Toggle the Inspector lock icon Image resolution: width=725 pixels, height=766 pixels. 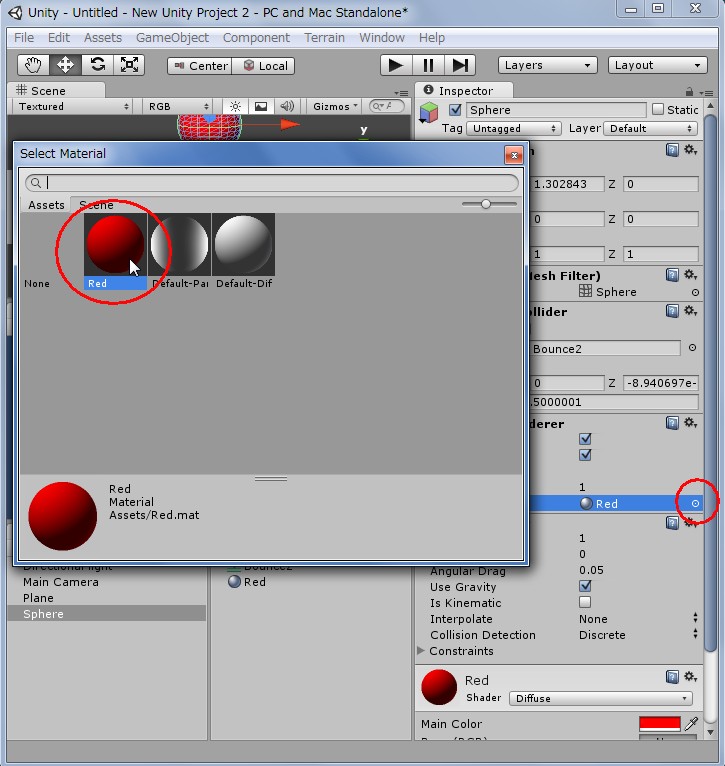click(x=689, y=91)
